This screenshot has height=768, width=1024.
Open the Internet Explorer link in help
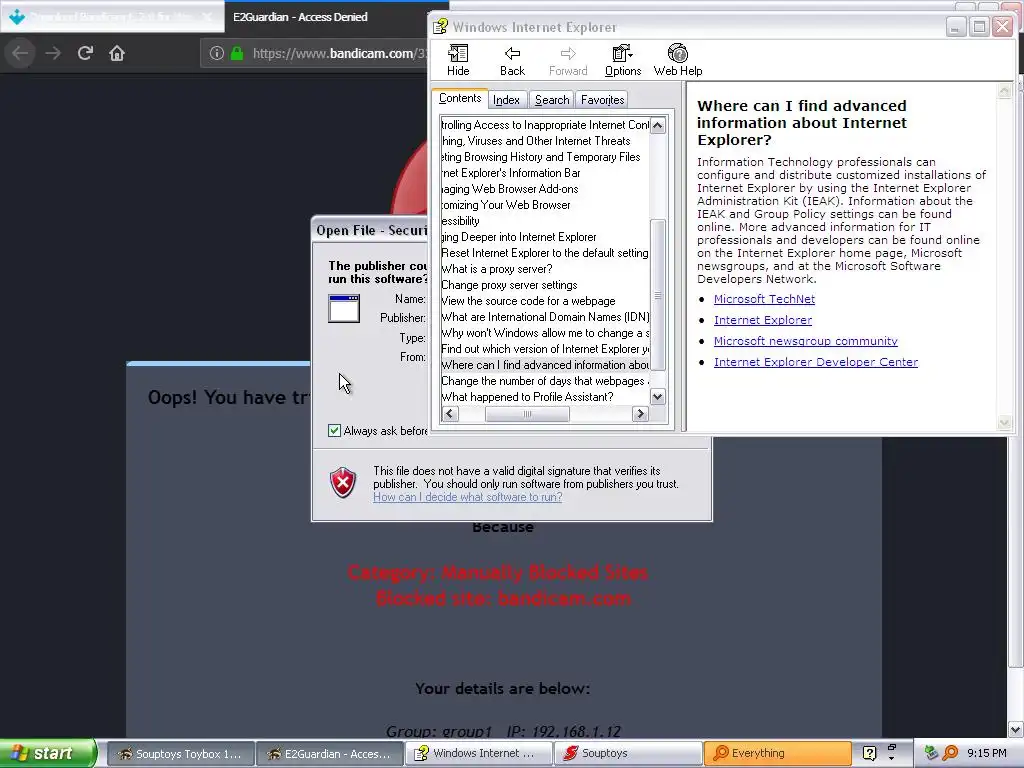click(763, 320)
